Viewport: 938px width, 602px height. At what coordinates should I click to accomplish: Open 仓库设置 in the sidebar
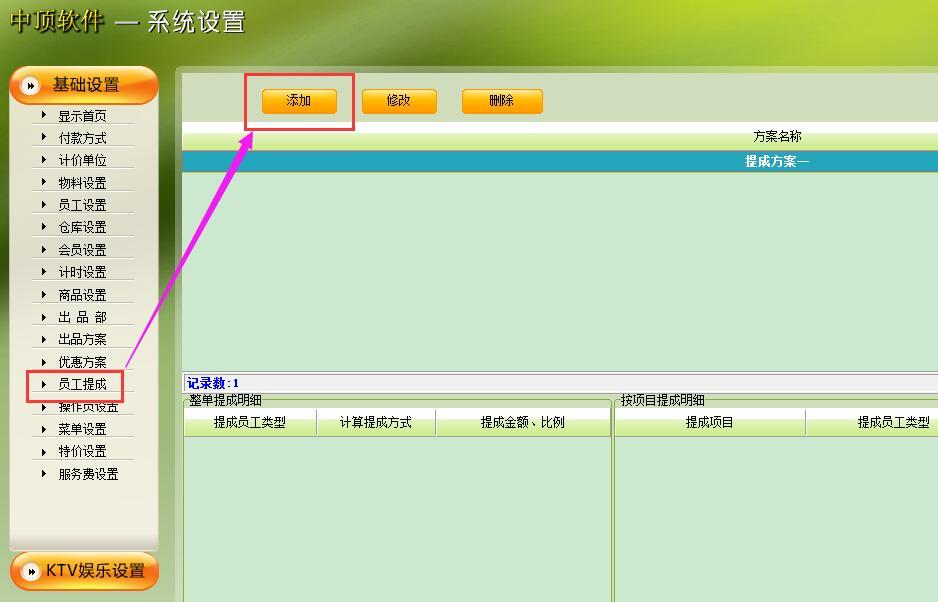coord(82,227)
